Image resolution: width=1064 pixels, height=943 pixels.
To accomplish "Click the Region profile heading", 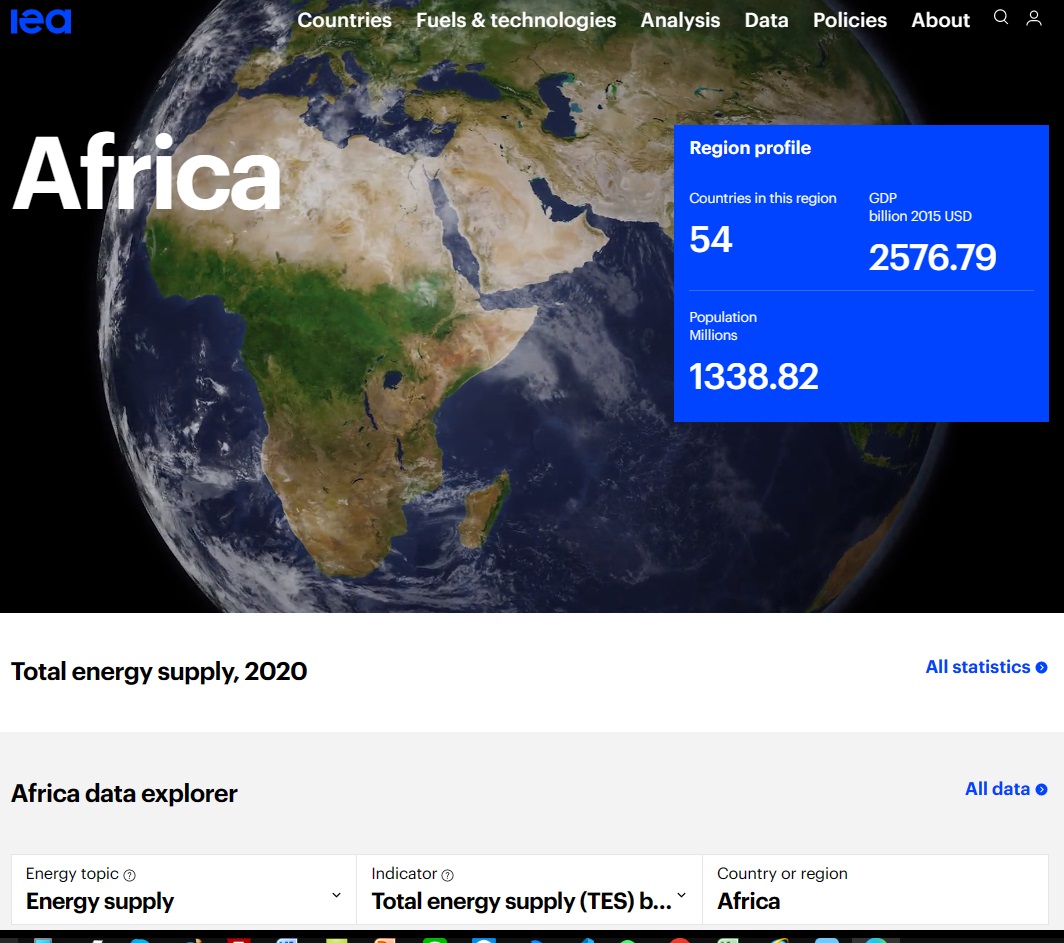I will [x=750, y=148].
